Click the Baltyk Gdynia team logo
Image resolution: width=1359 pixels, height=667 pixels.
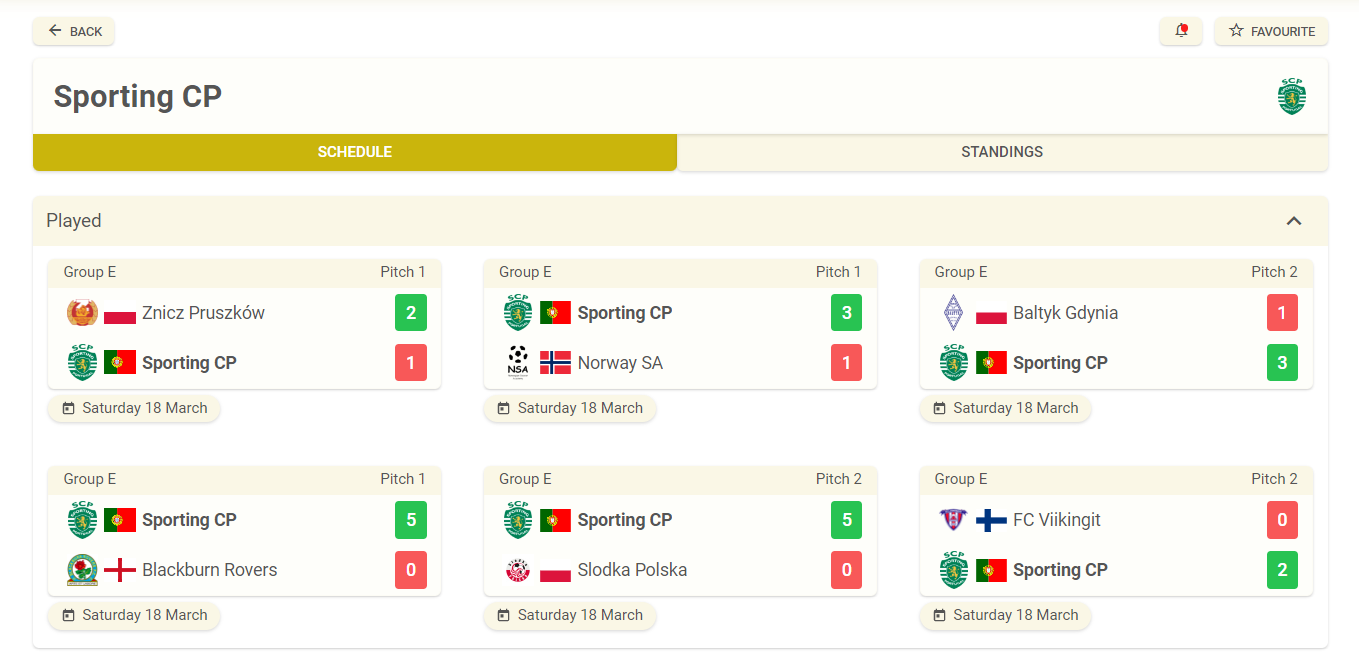click(953, 313)
